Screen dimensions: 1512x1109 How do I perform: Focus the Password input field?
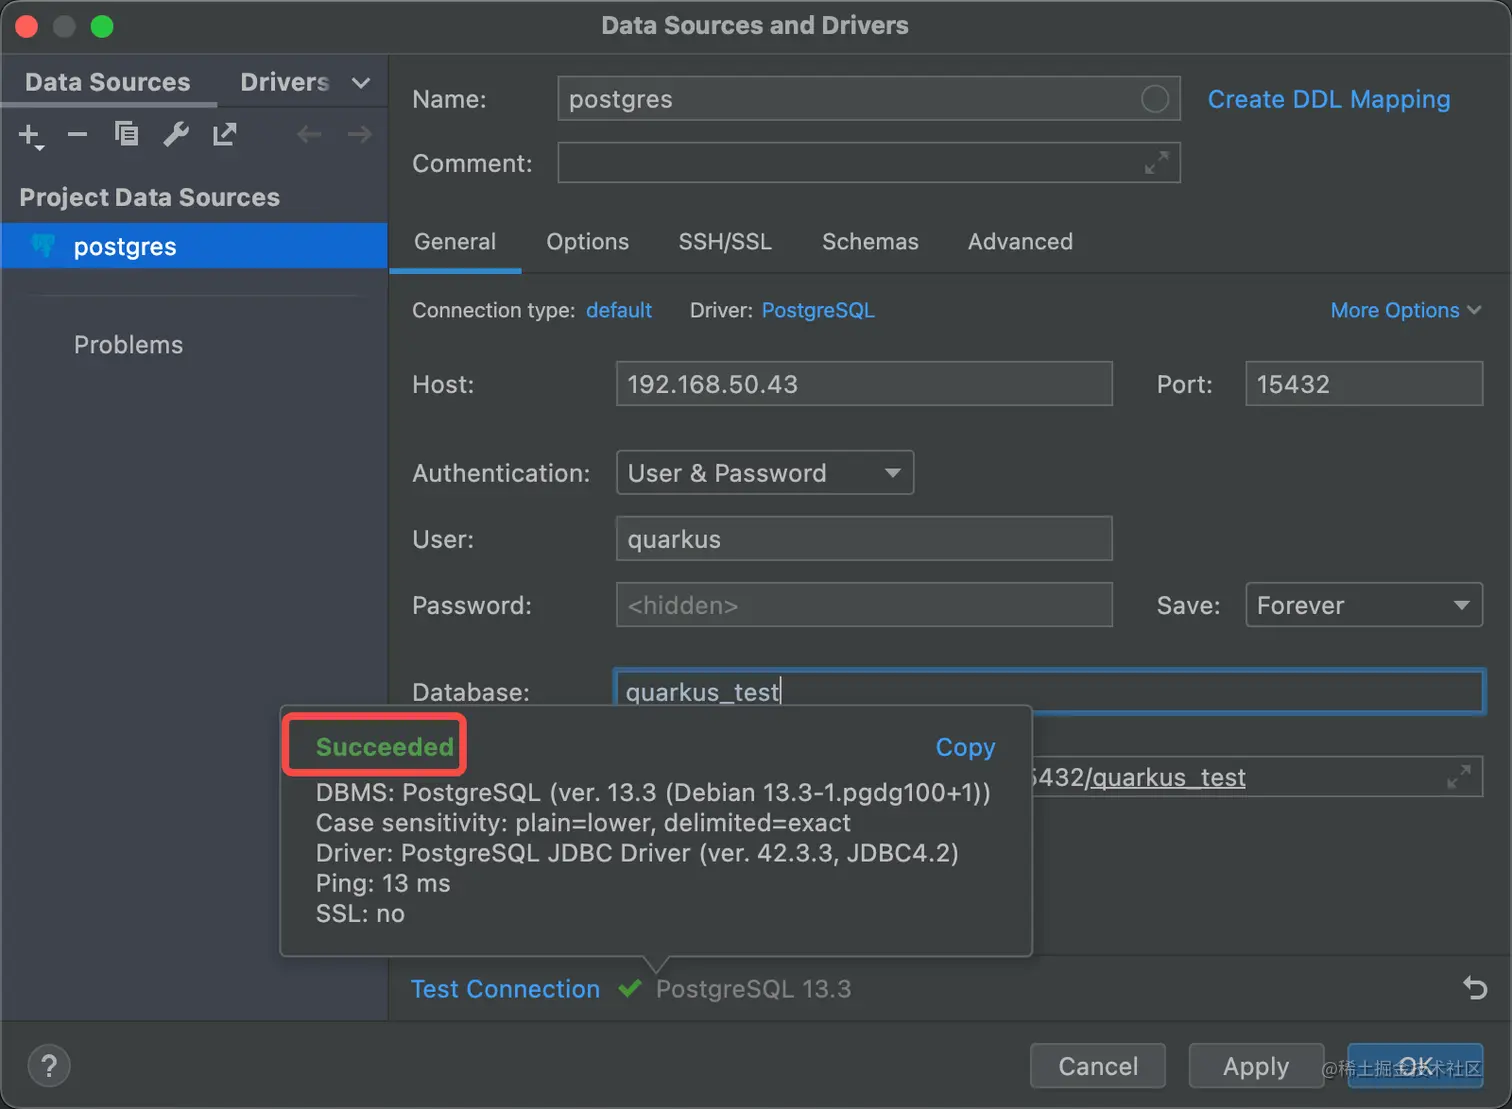pos(864,605)
